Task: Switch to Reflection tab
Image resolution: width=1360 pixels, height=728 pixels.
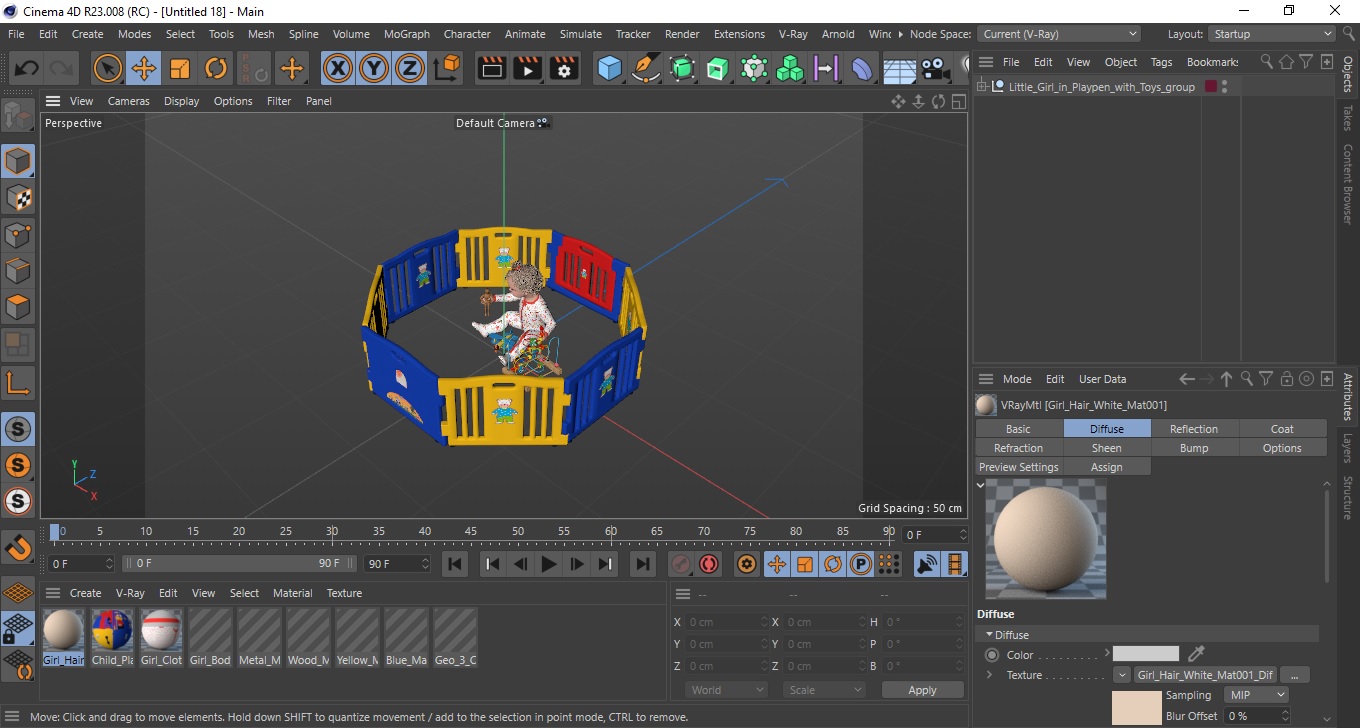Action: tap(1194, 429)
